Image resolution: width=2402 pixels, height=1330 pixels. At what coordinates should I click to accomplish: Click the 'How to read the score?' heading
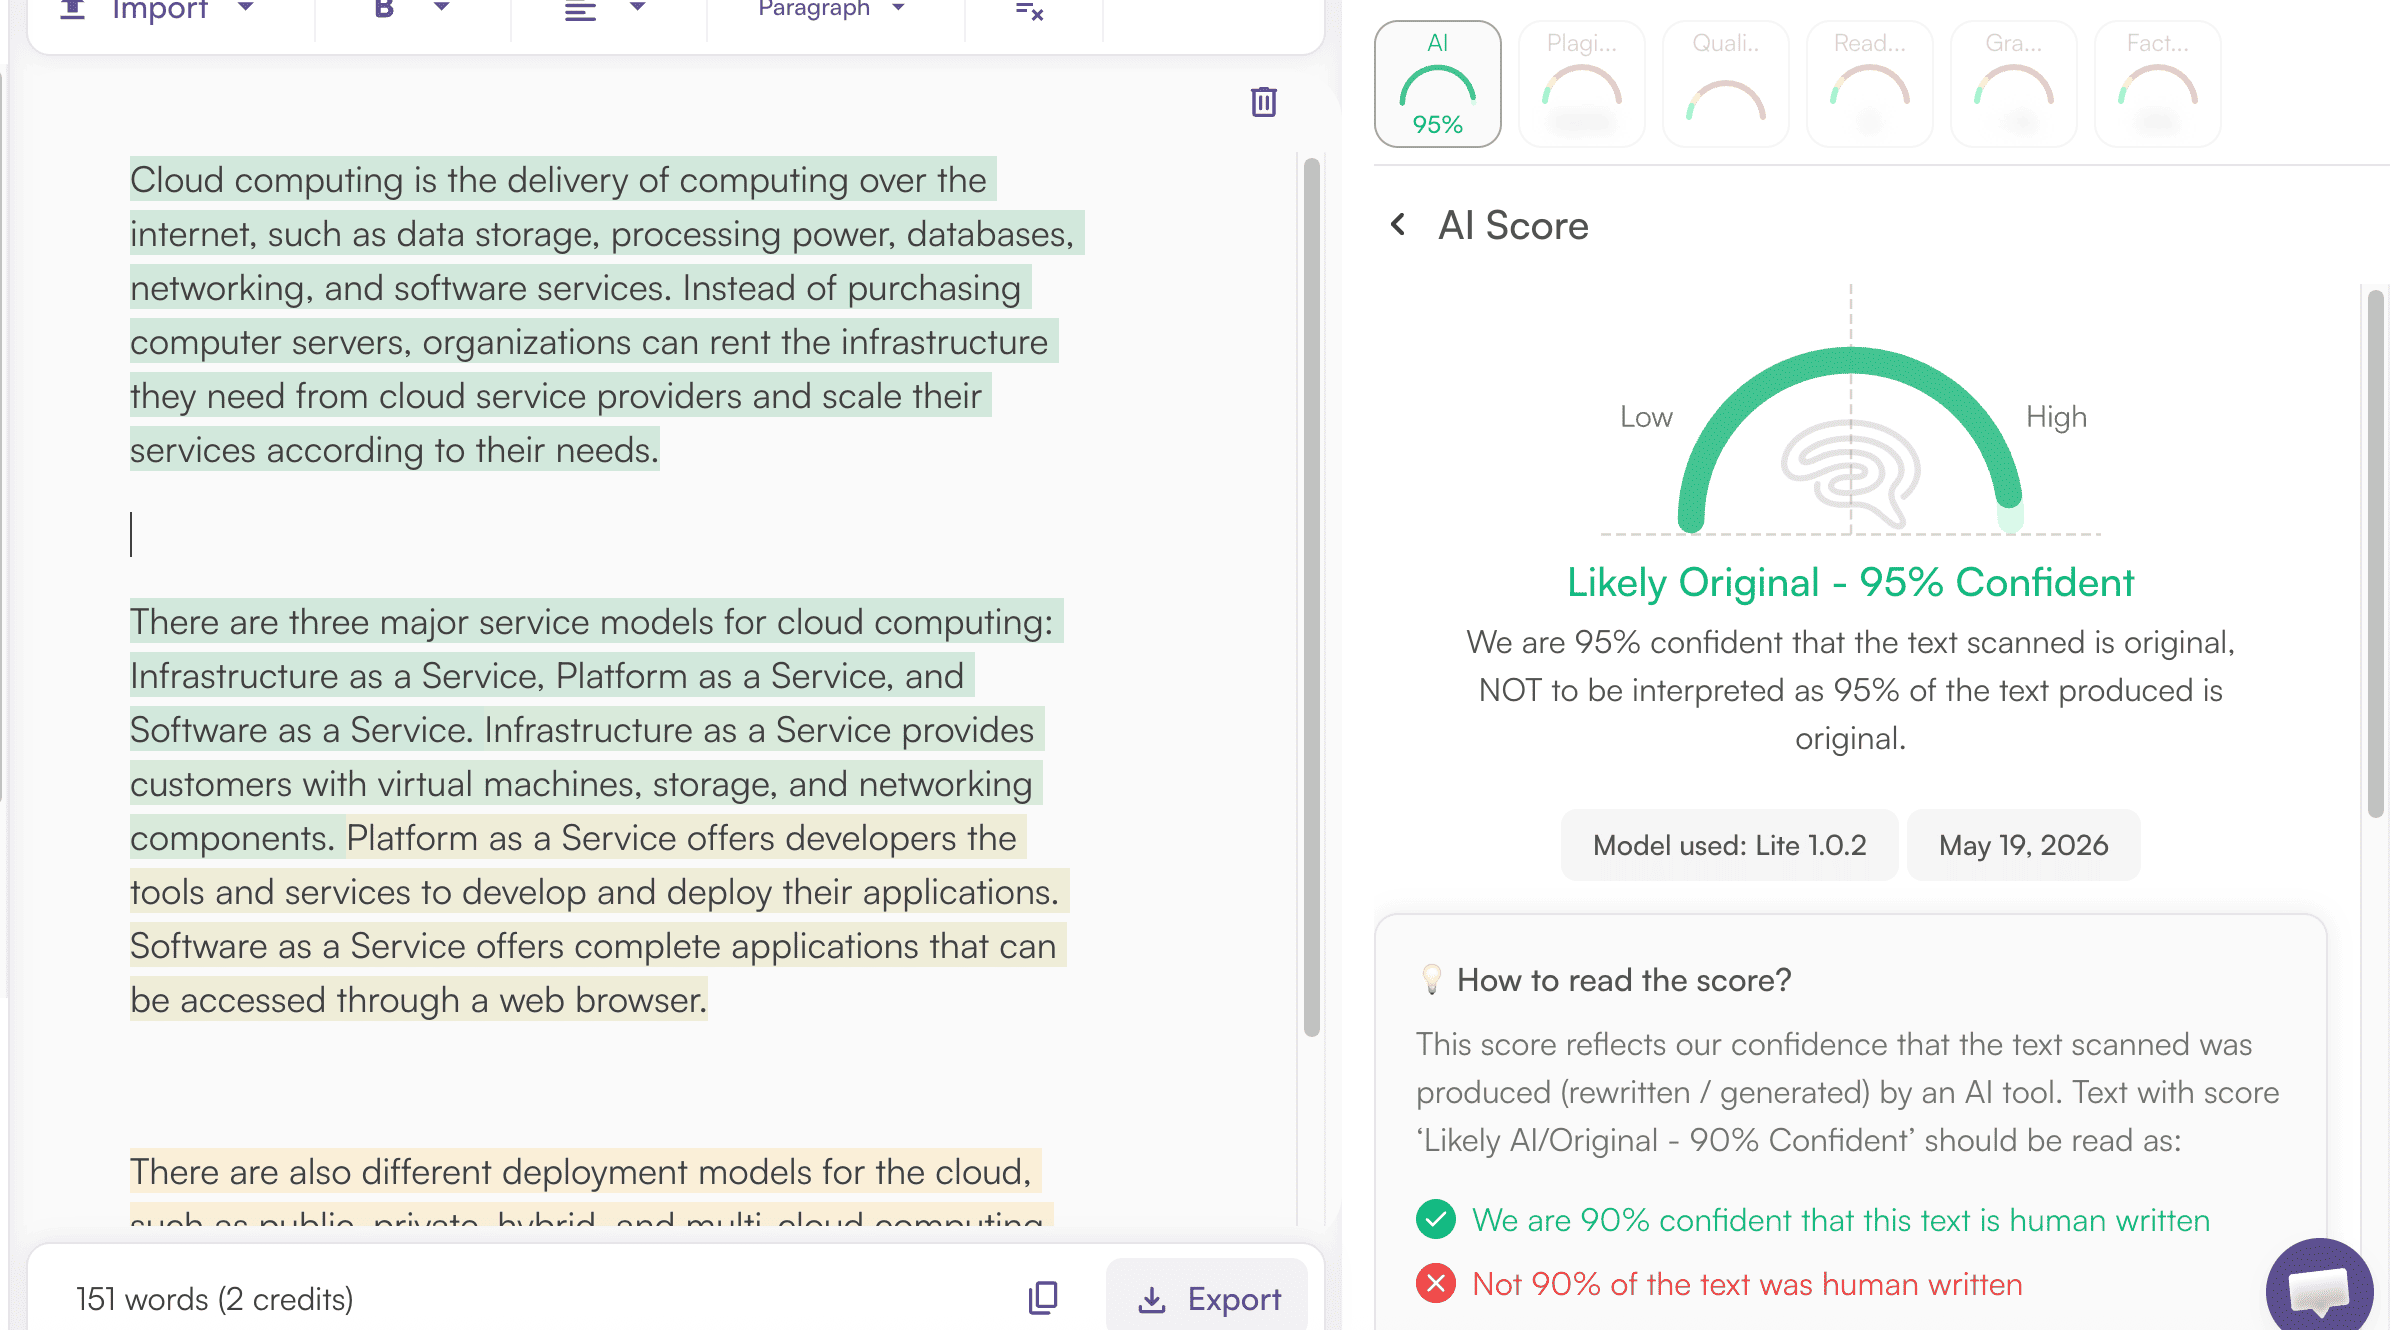[1624, 980]
